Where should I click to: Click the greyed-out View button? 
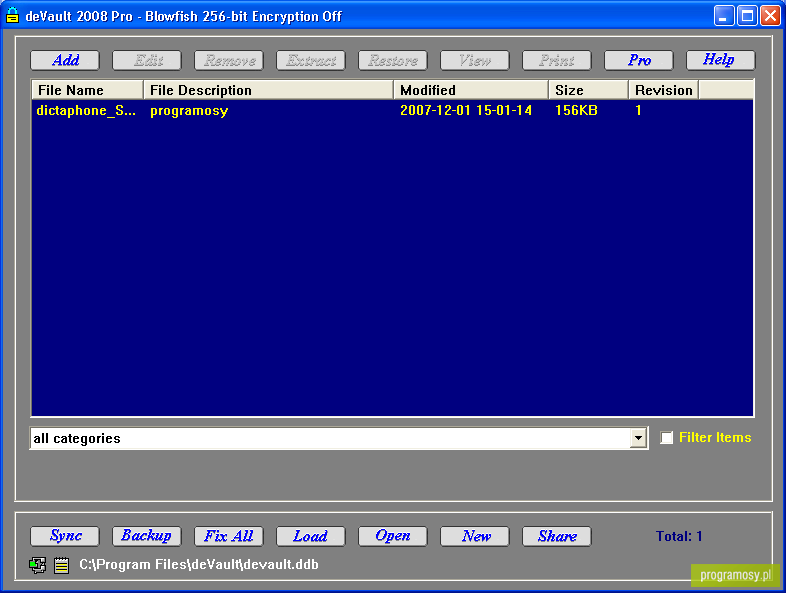(x=475, y=61)
